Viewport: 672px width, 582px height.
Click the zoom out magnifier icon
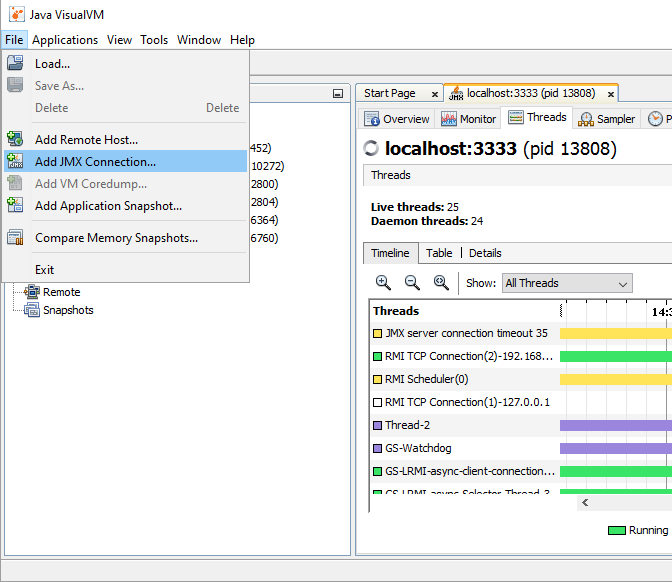pos(412,283)
